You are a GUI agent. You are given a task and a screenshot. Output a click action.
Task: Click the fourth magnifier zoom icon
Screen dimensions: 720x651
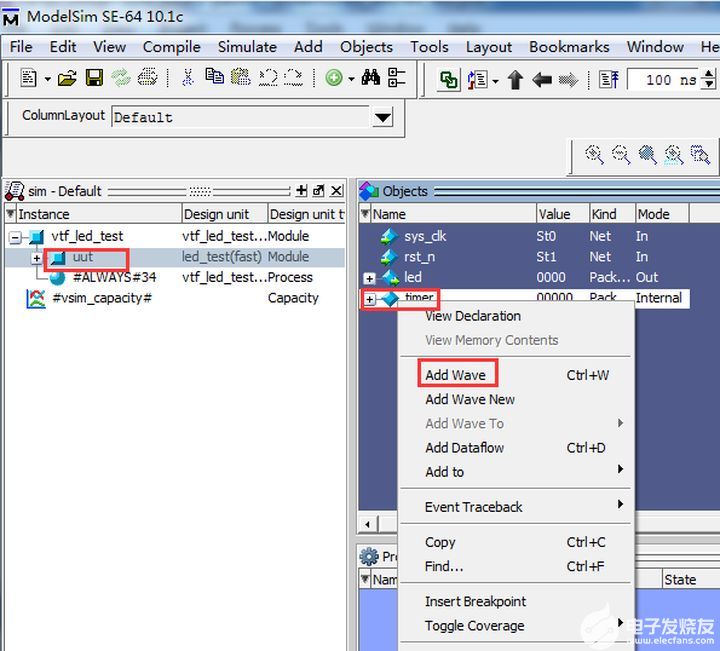coord(674,154)
